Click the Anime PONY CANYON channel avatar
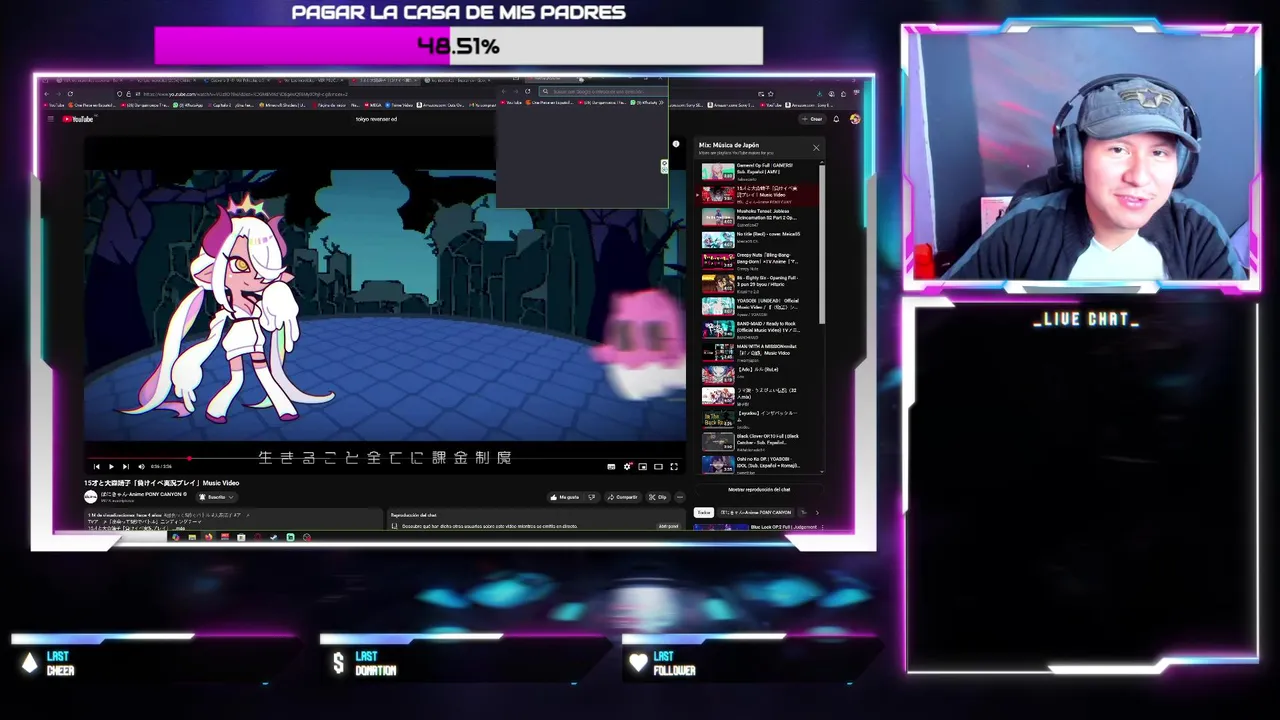The width and height of the screenshot is (1280, 720). click(91, 497)
